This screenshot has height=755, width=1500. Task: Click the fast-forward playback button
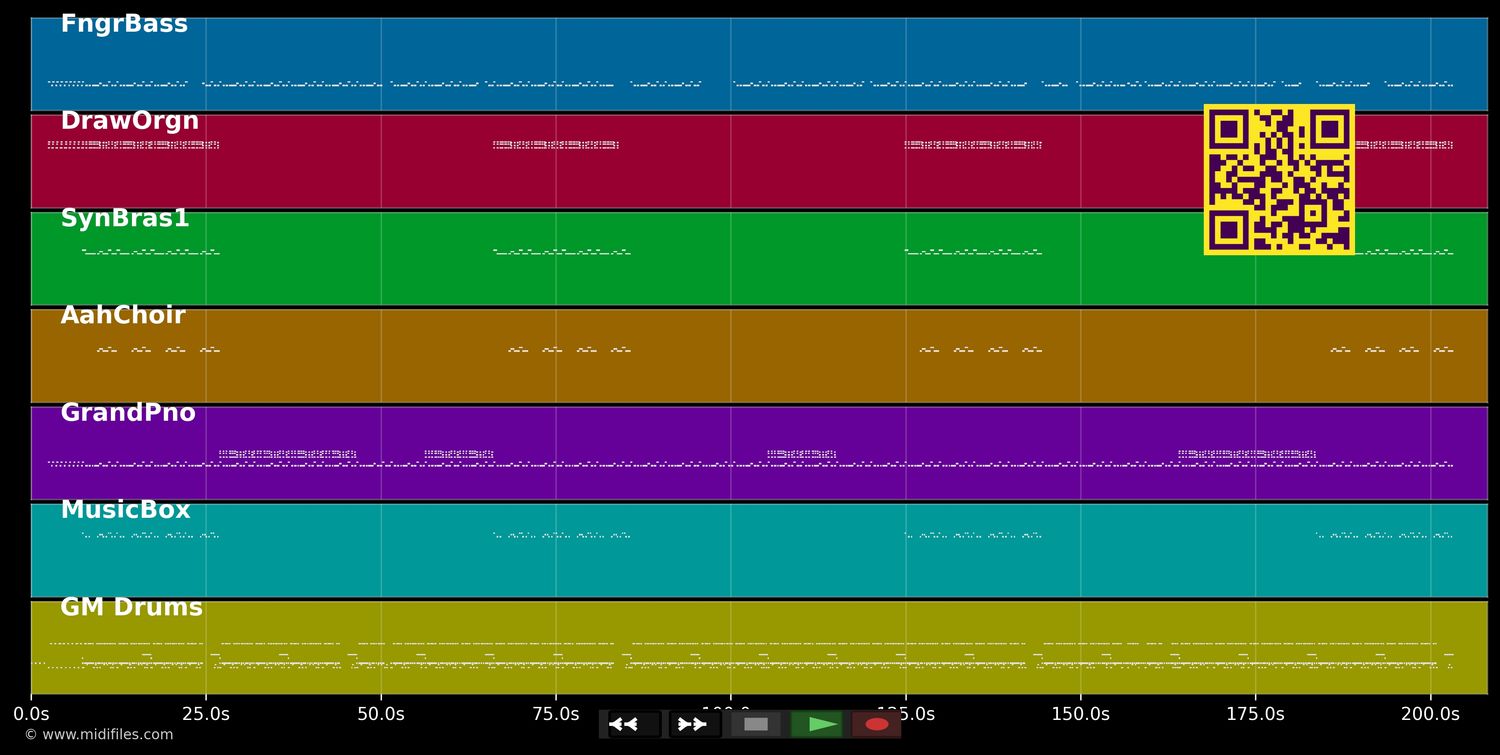tap(695, 724)
